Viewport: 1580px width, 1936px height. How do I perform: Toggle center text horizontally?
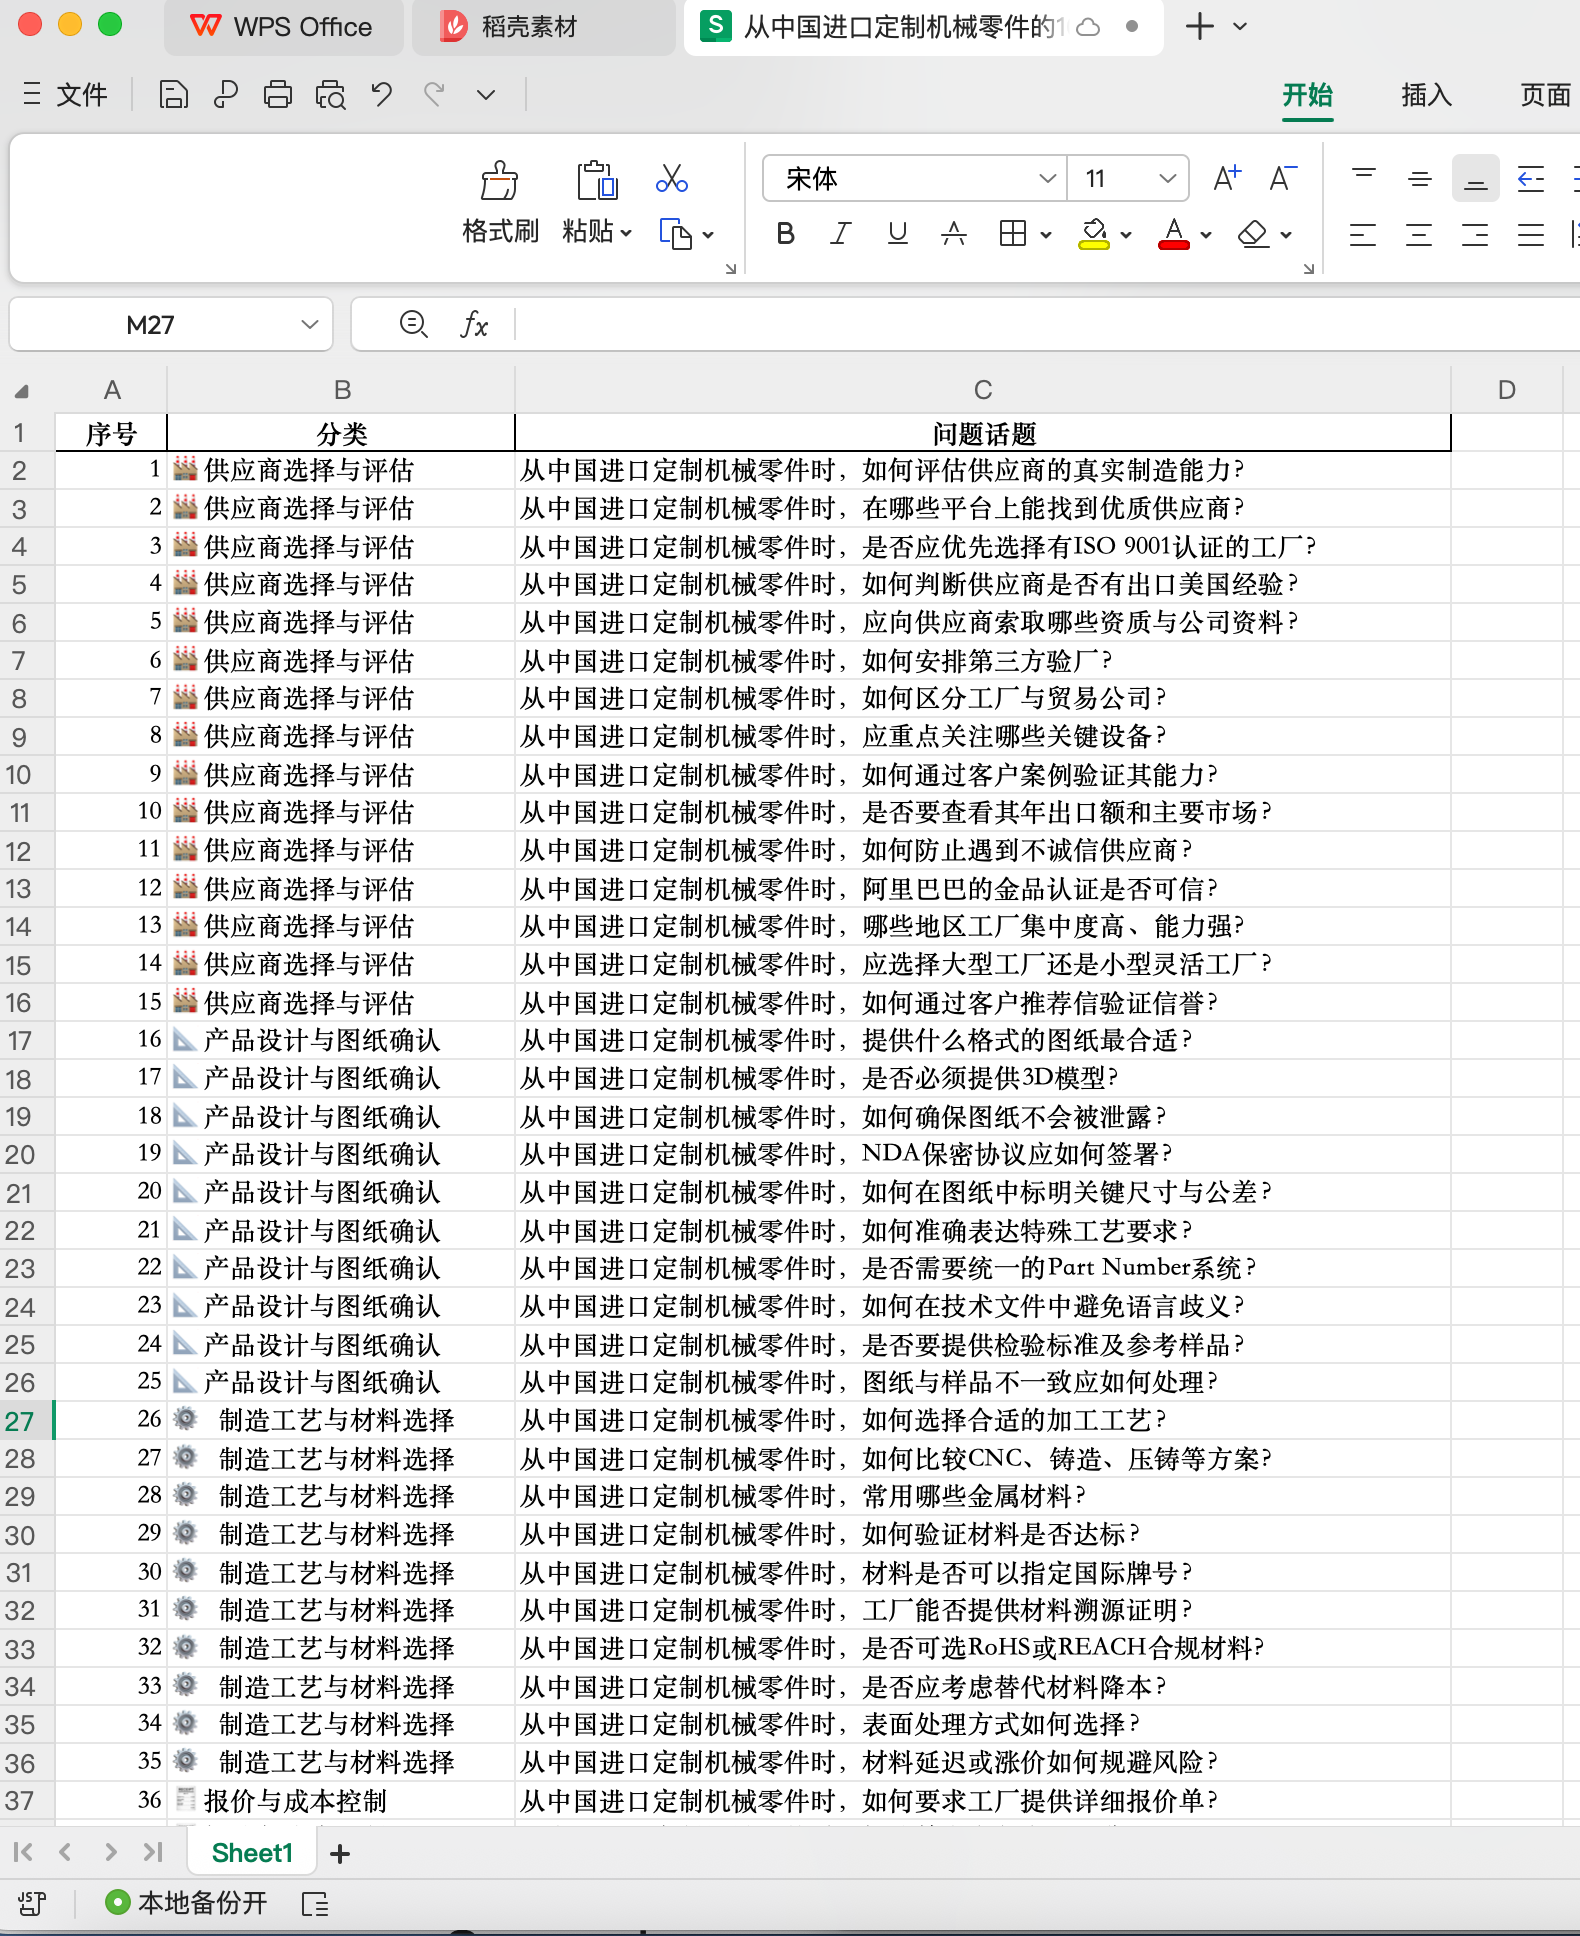click(1419, 235)
